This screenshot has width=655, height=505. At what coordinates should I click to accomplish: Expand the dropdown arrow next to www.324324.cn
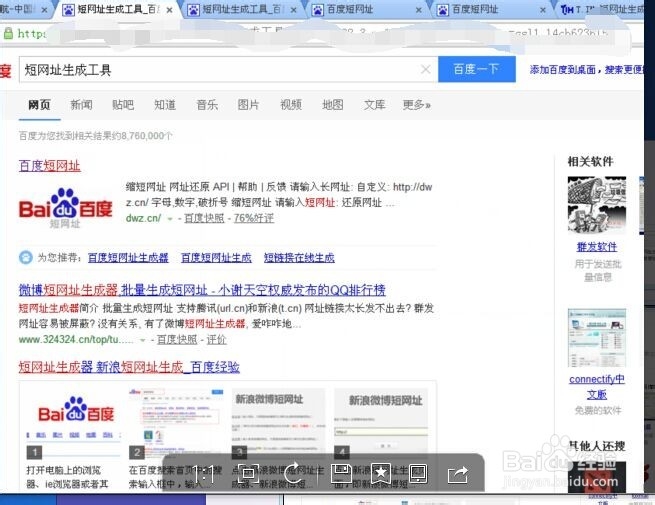pos(142,340)
